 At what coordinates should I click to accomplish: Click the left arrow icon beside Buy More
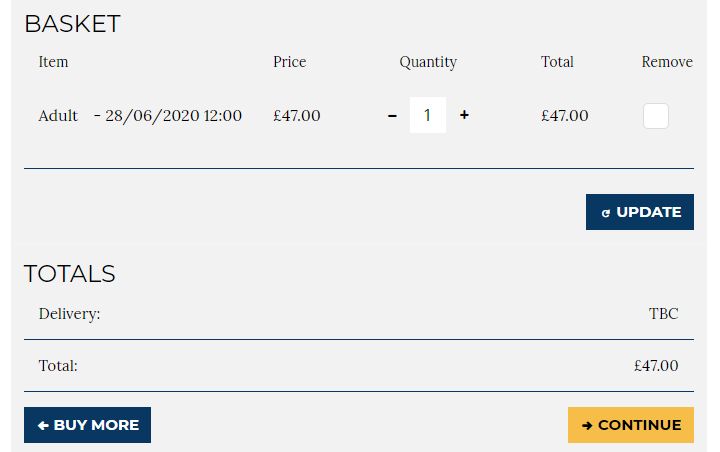click(43, 425)
